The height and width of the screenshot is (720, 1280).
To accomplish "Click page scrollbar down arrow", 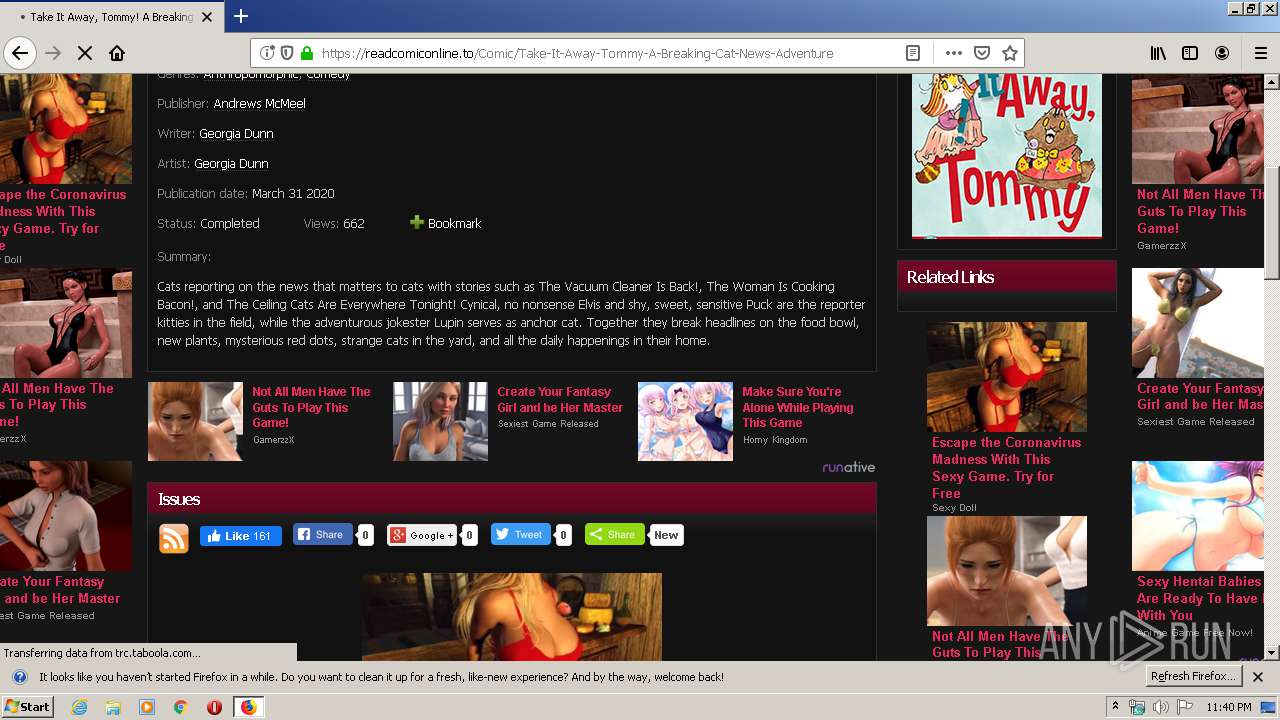I will (x=1271, y=653).
